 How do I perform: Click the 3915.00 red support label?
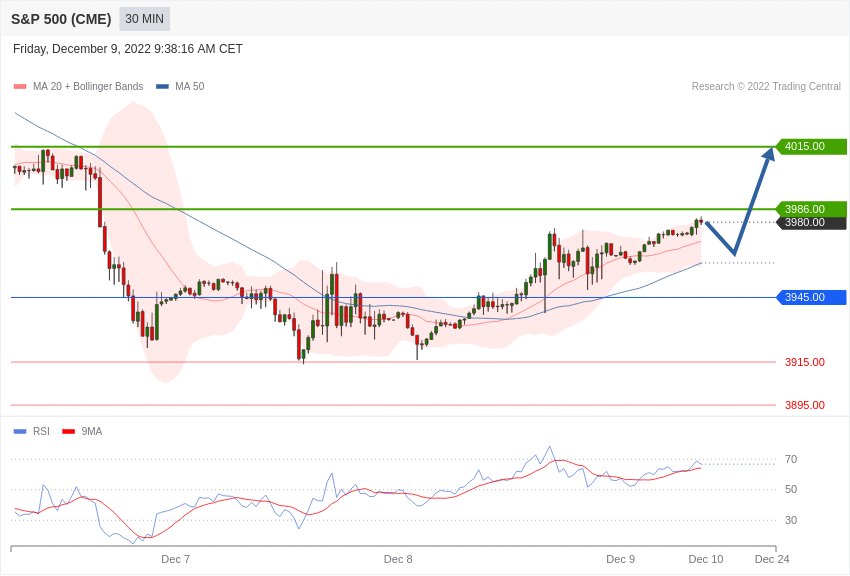(x=804, y=362)
